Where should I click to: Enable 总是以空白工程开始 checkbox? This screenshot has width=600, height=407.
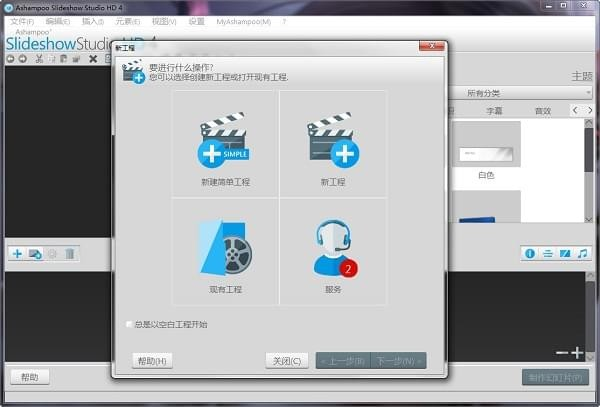point(129,324)
